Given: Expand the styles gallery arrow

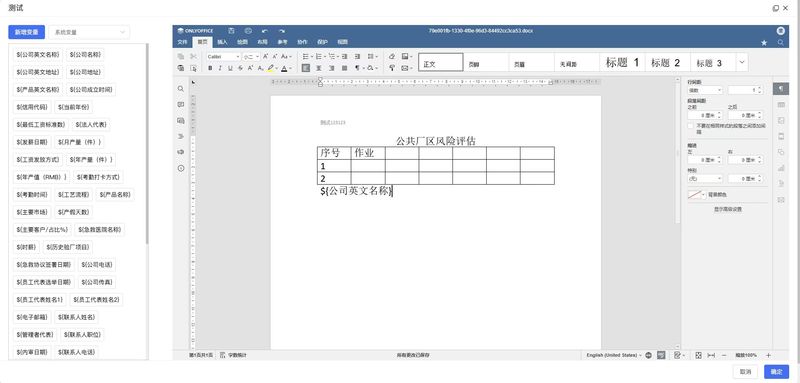Looking at the screenshot, I should click(742, 62).
